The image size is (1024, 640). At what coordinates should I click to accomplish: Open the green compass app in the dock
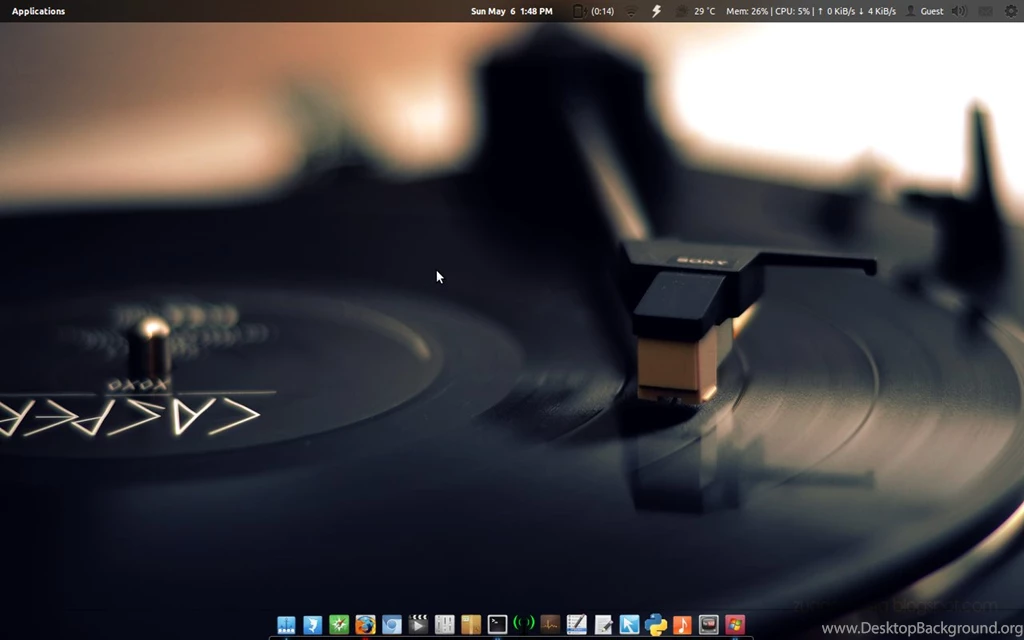[339, 625]
